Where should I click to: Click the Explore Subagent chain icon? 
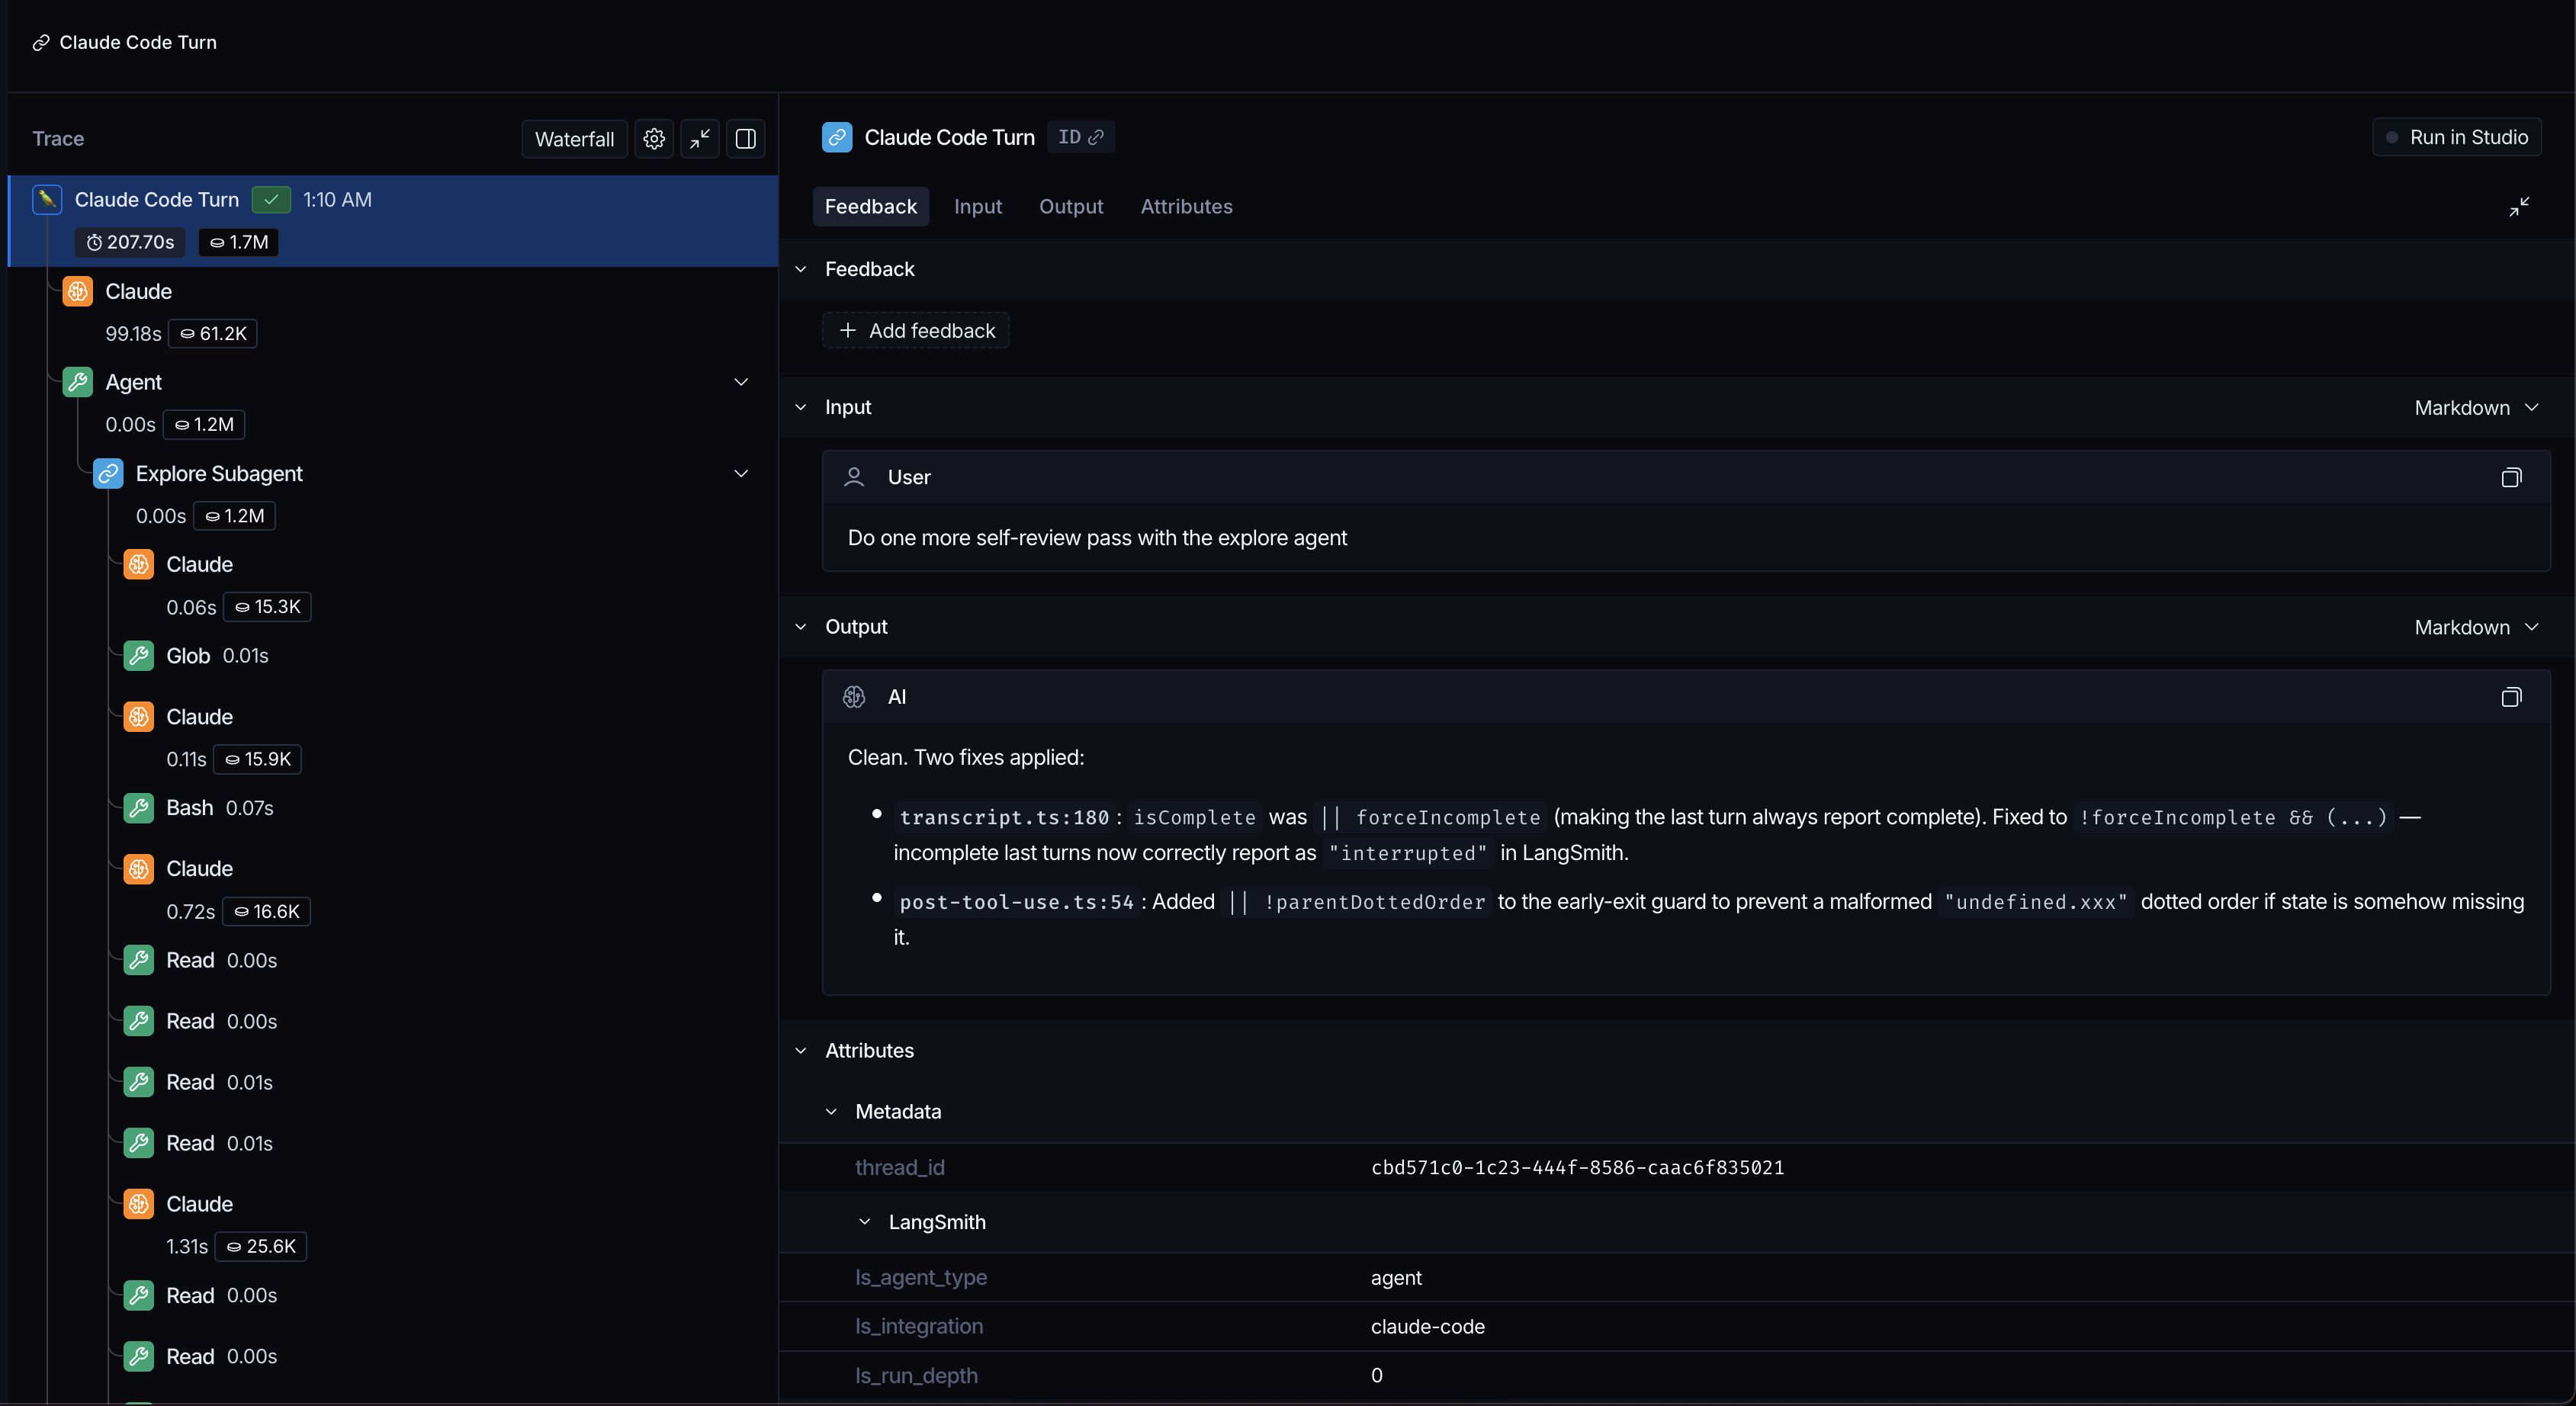click(x=108, y=474)
